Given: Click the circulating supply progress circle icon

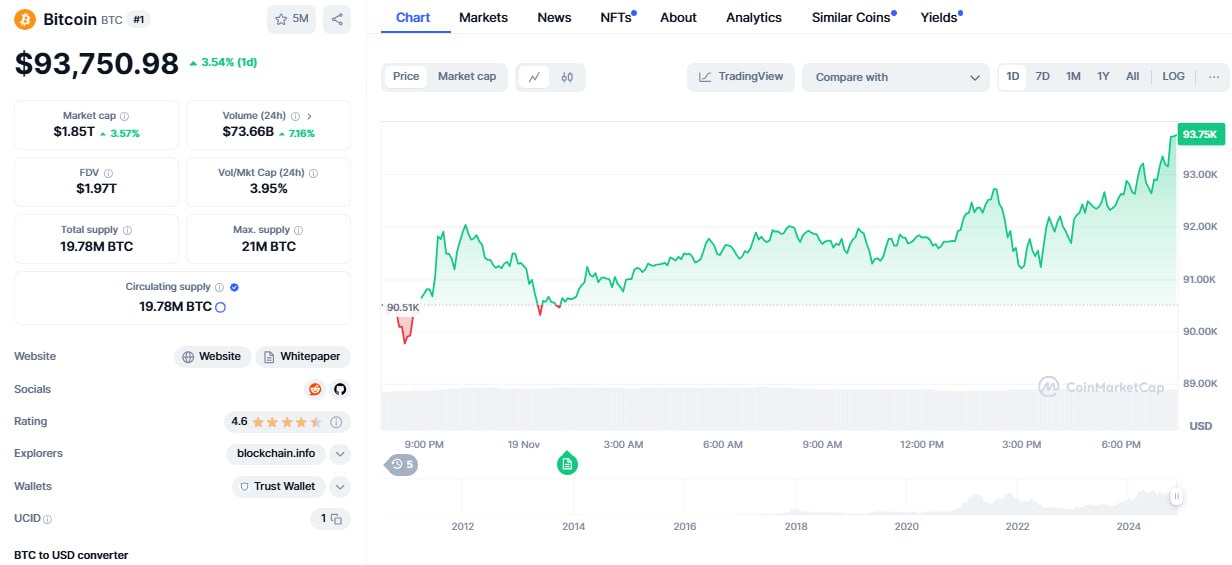Looking at the screenshot, I should (221, 307).
